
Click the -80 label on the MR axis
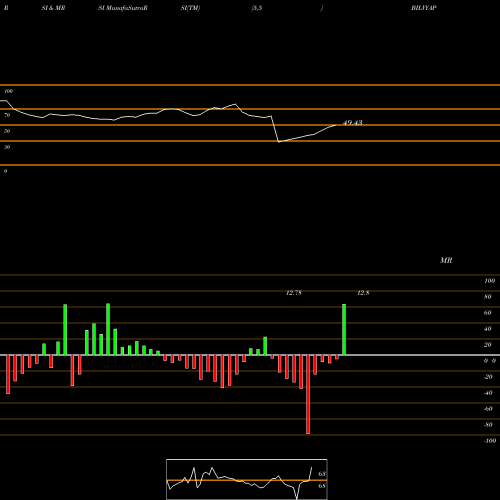click(x=488, y=425)
